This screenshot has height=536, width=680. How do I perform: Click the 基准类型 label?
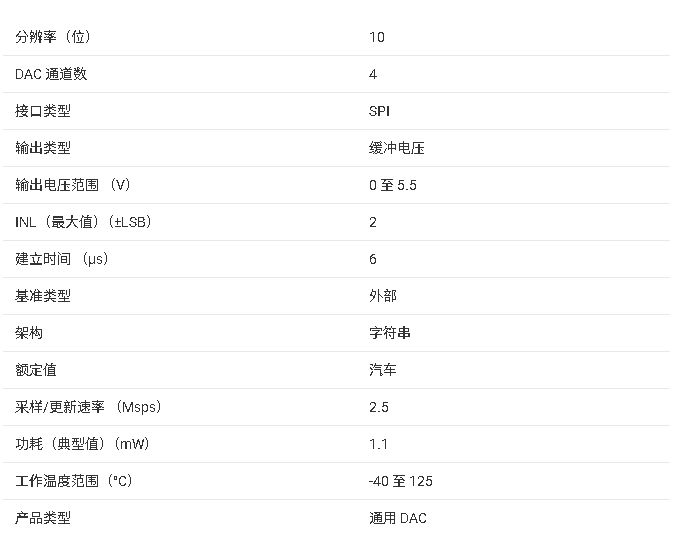coord(43,296)
